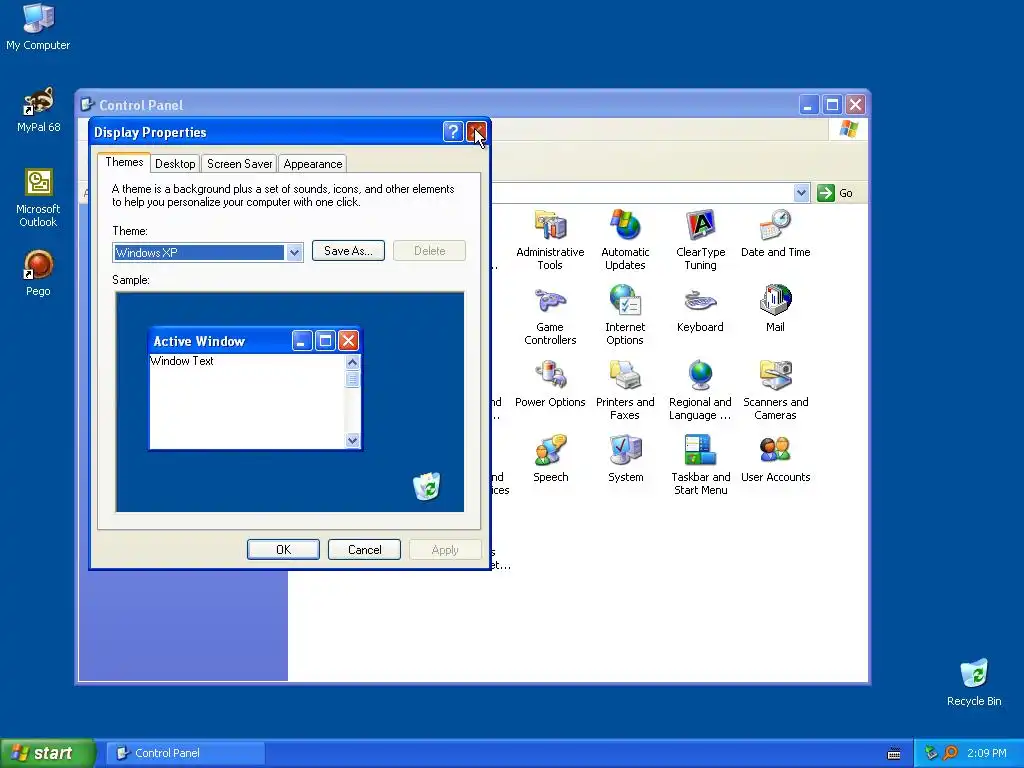1024x768 pixels.
Task: Click the help question mark in Display Properties
Action: click(x=453, y=132)
